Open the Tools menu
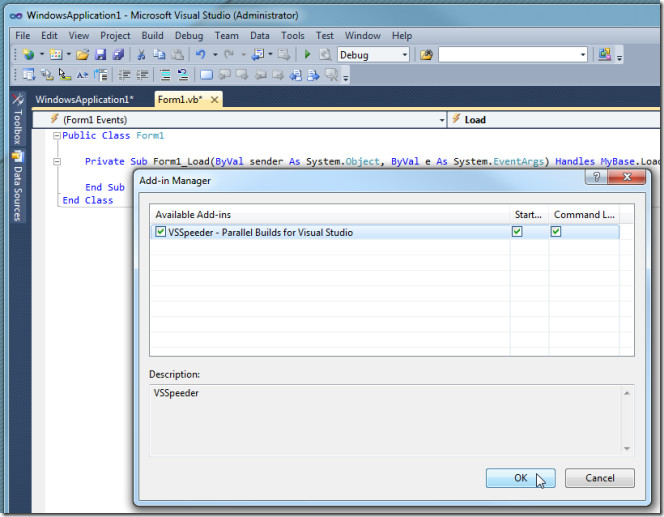This screenshot has height=517, width=664. pyautogui.click(x=293, y=36)
